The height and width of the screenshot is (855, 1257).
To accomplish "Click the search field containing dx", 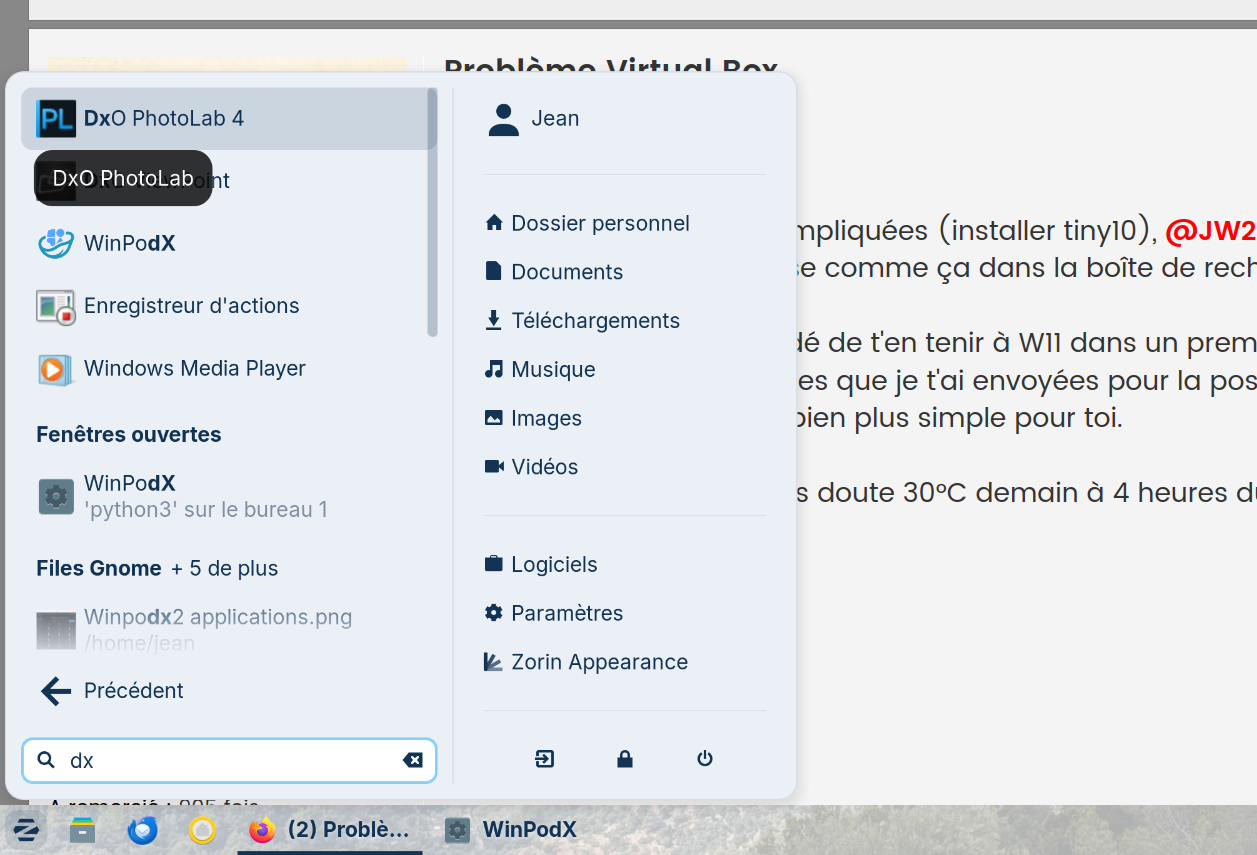I will tap(230, 760).
